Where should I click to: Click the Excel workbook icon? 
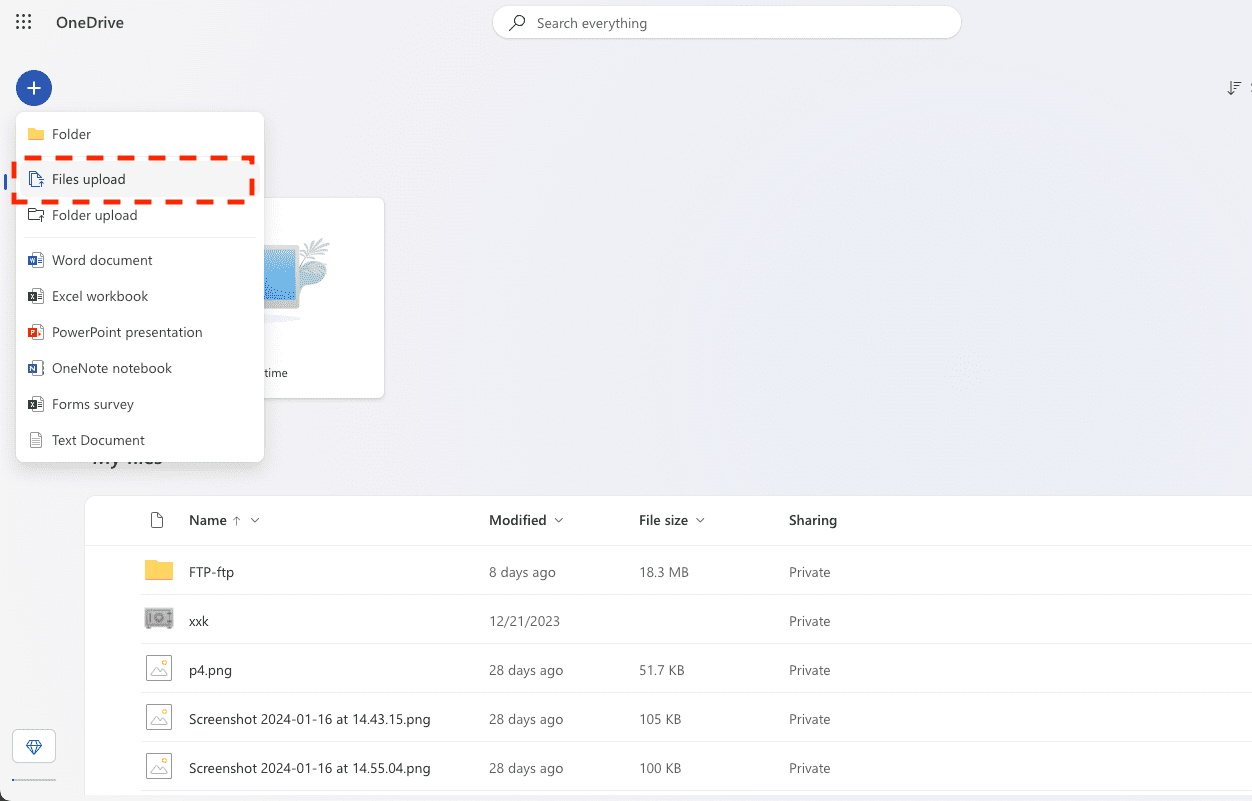(x=36, y=296)
